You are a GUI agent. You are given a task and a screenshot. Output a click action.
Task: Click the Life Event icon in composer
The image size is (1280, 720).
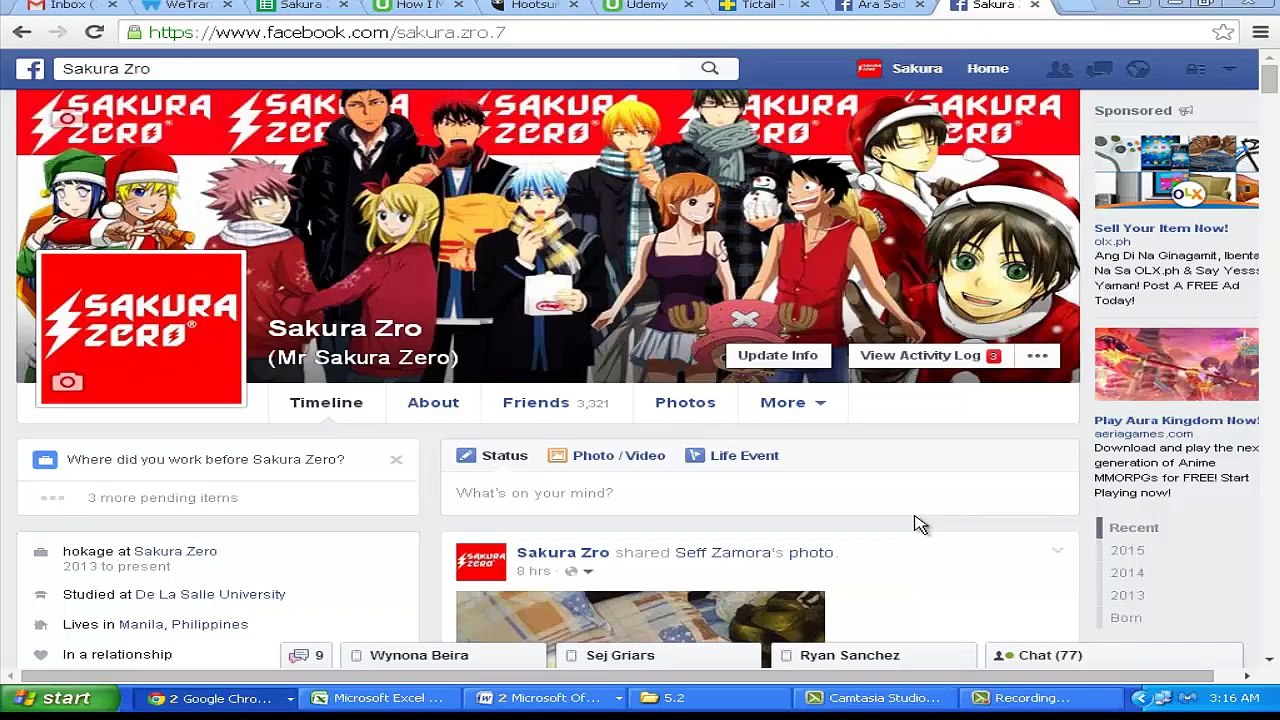[x=695, y=455]
